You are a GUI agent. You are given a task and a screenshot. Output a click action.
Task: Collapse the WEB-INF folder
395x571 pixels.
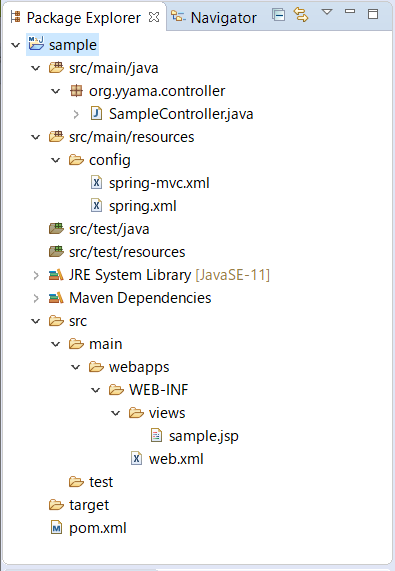[96, 390]
